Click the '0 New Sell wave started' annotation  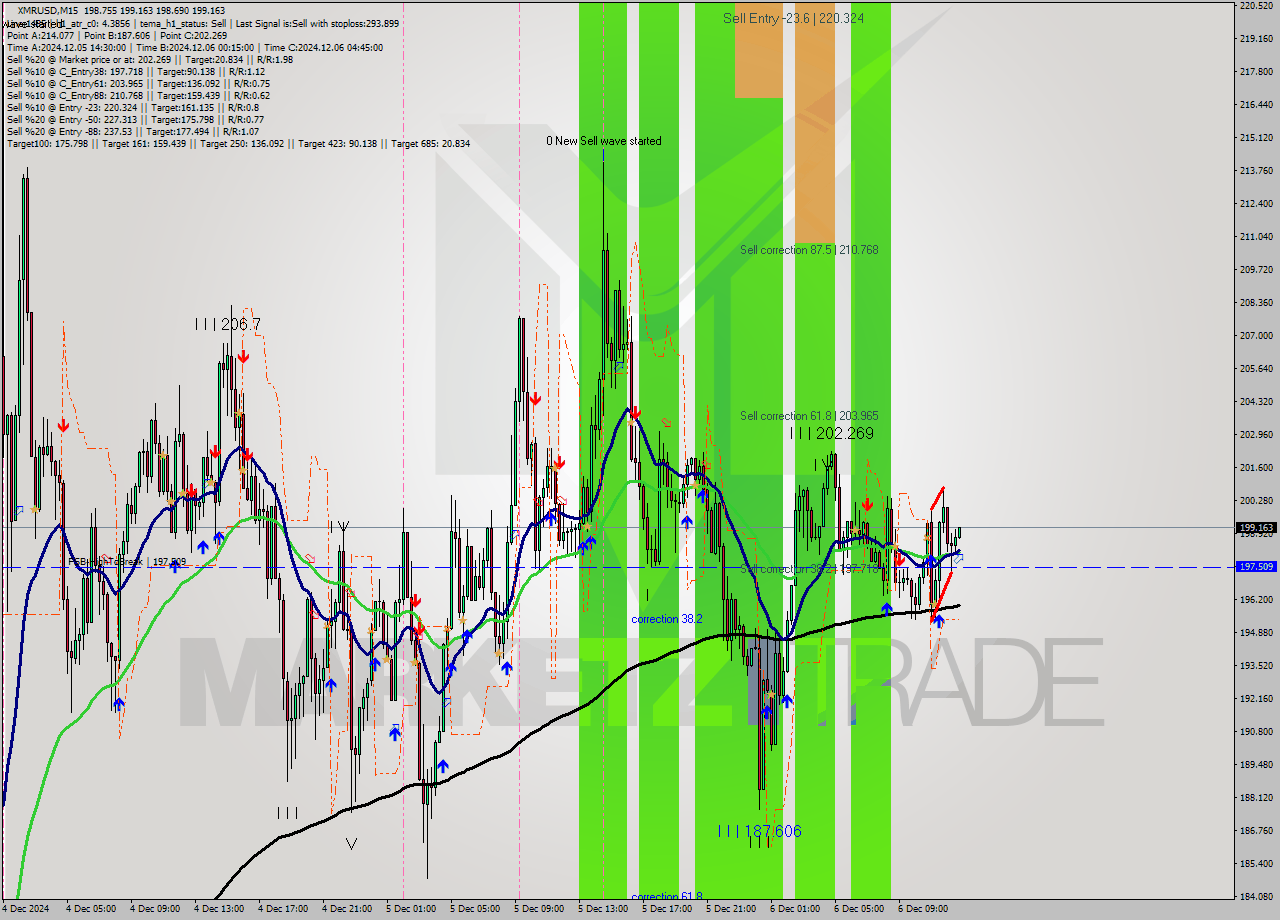[603, 141]
